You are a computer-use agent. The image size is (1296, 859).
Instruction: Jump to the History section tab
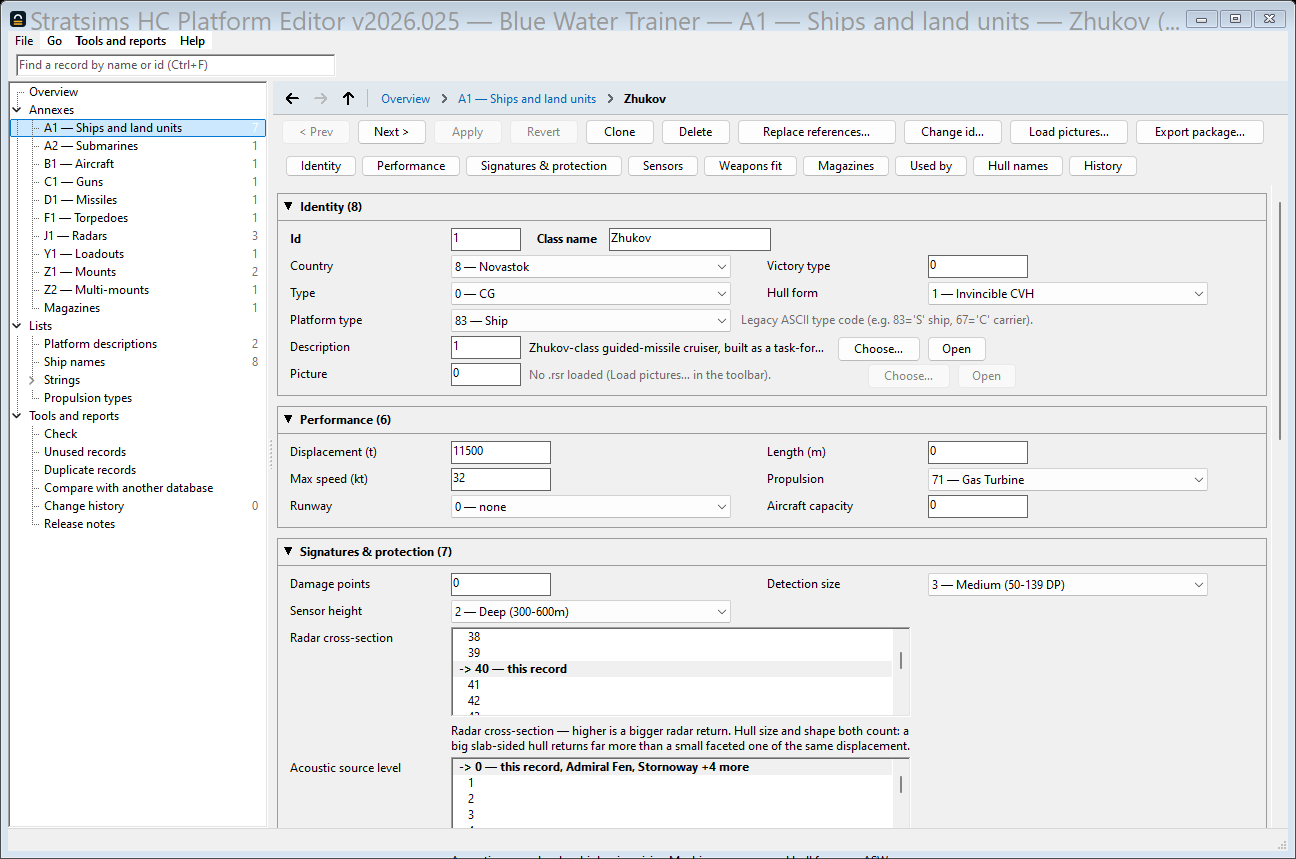1103,166
